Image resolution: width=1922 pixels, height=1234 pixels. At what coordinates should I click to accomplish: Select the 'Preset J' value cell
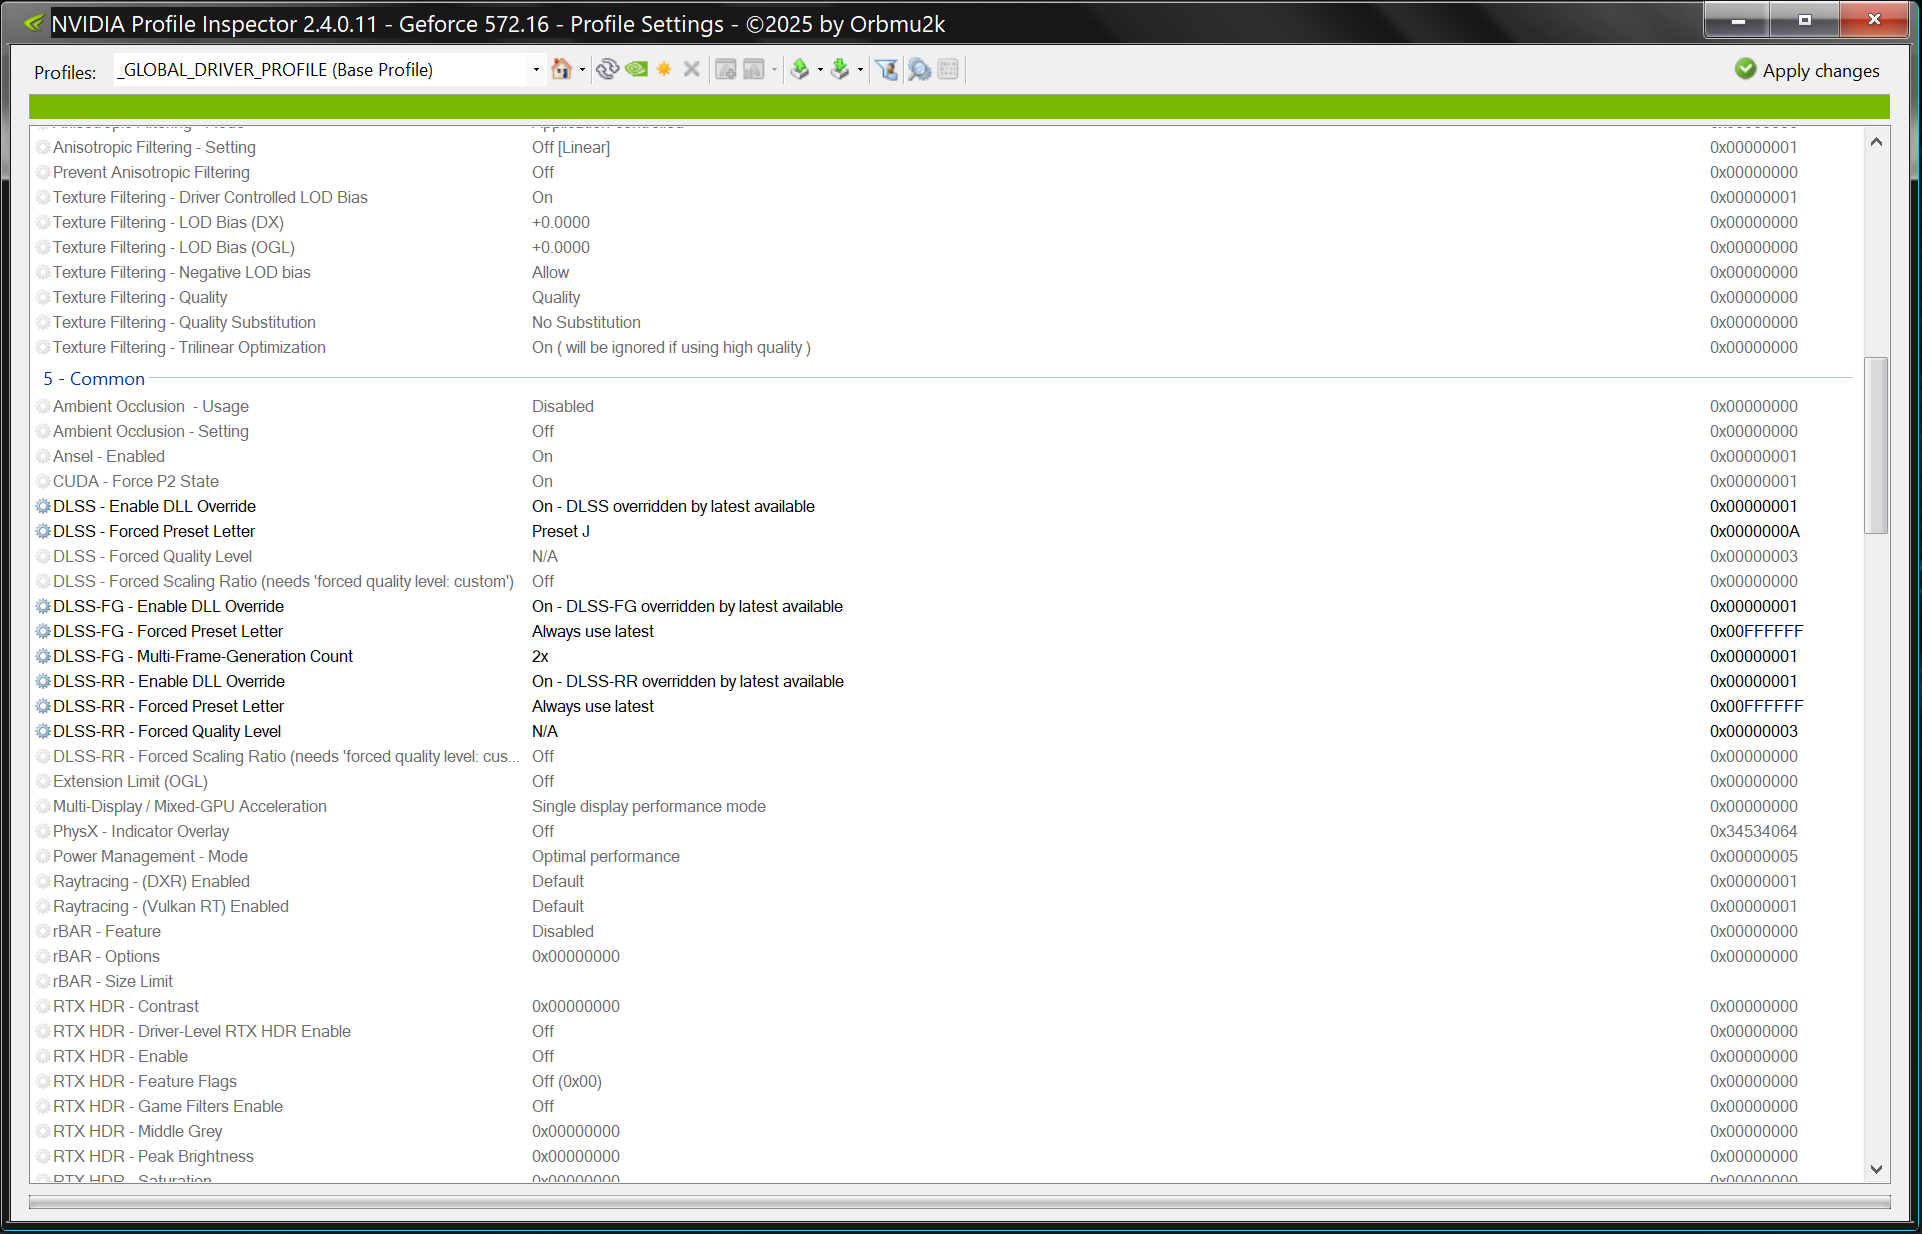[561, 531]
